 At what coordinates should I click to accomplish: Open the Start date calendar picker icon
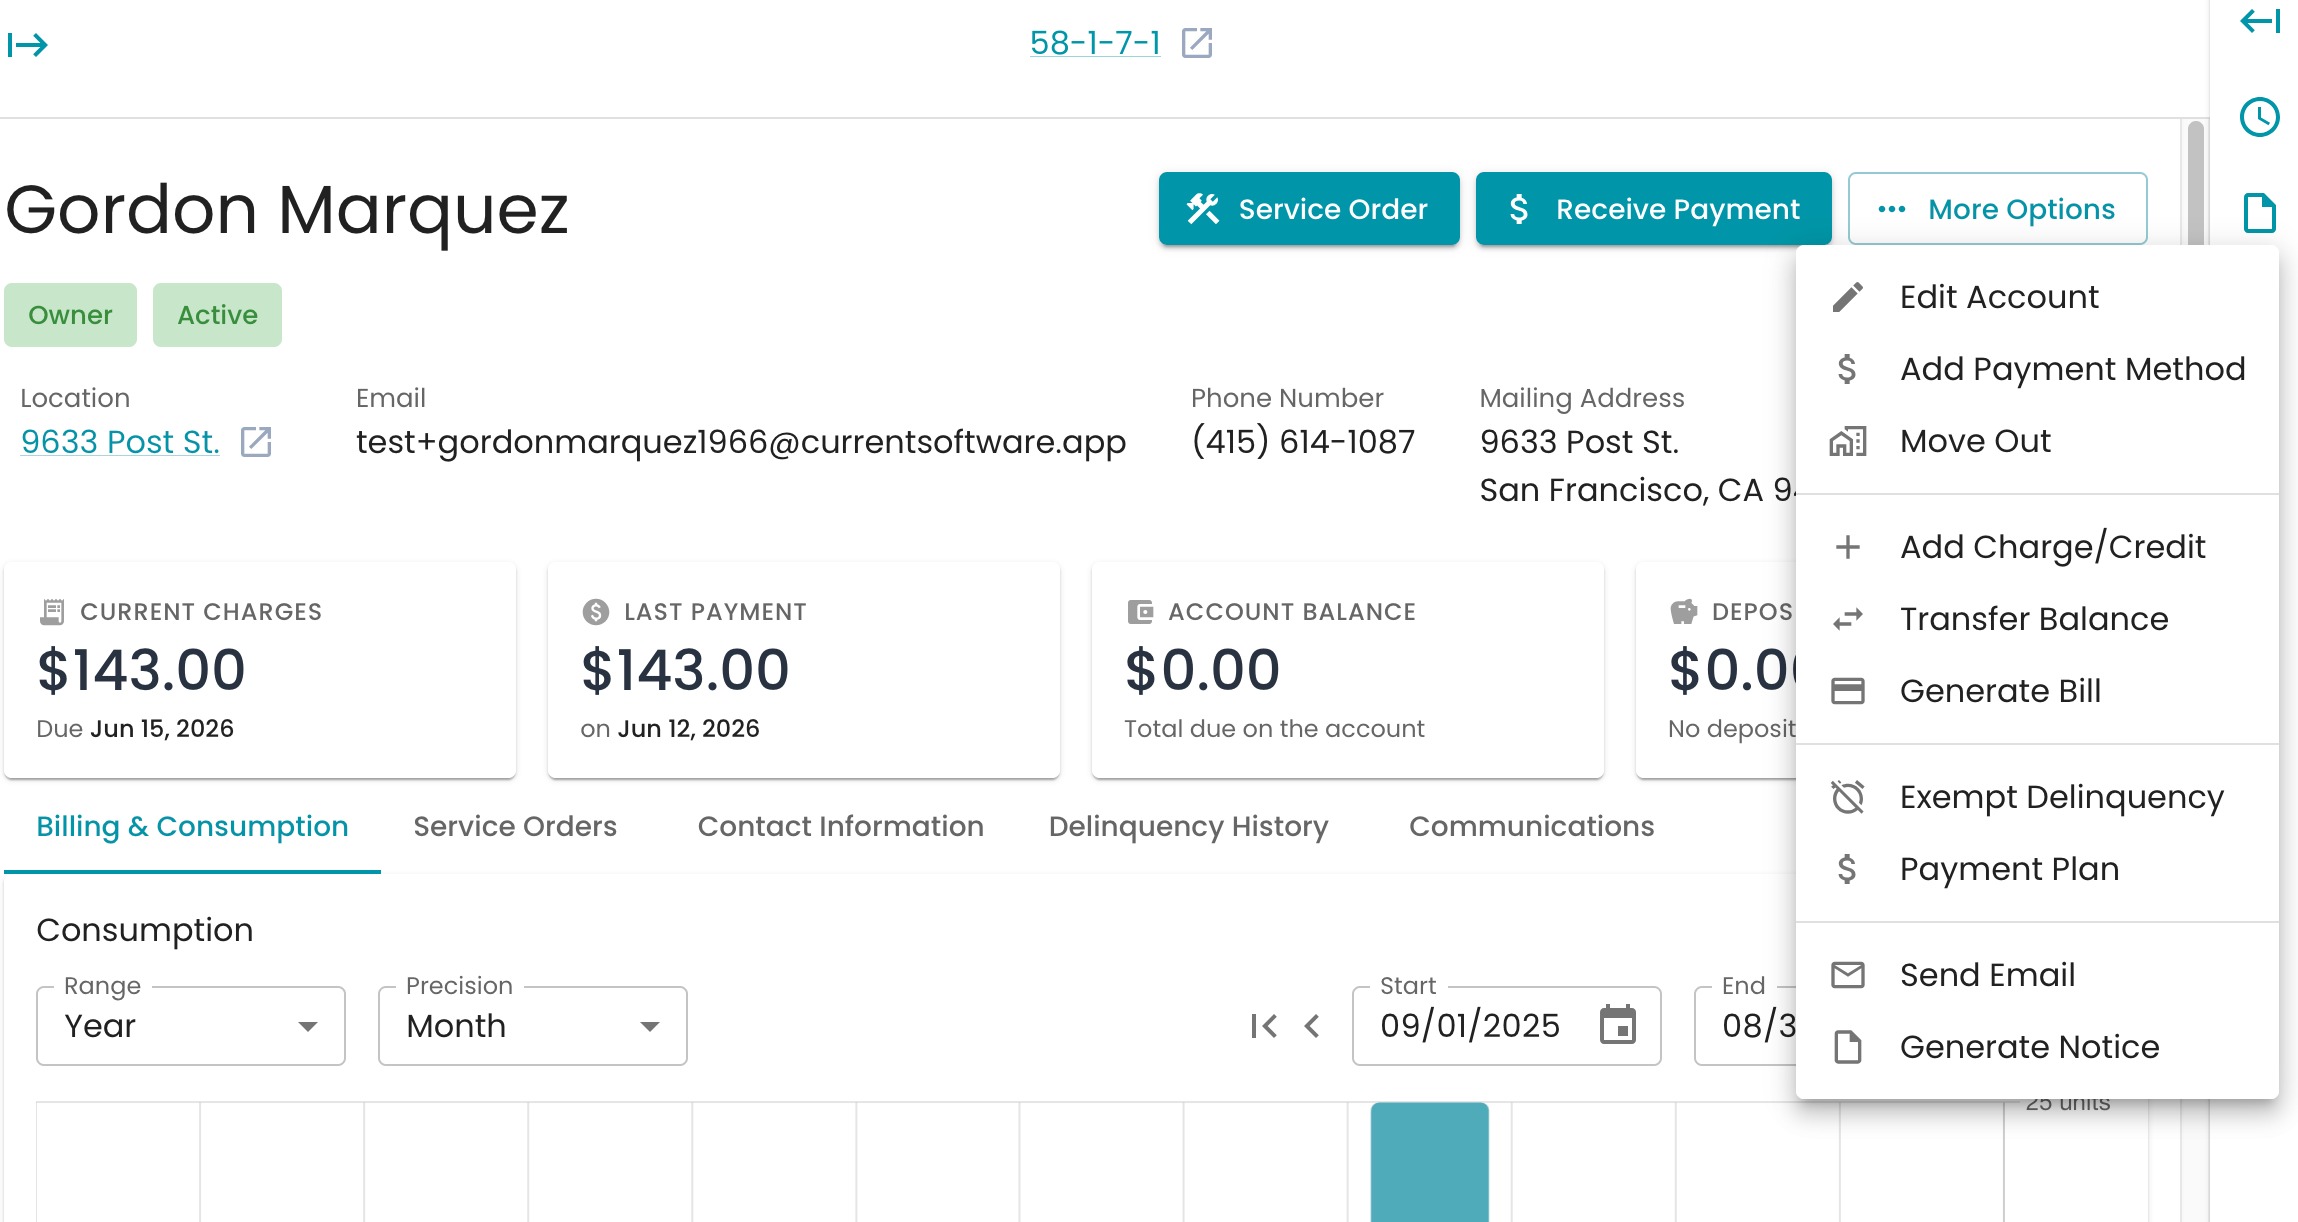1617,1025
